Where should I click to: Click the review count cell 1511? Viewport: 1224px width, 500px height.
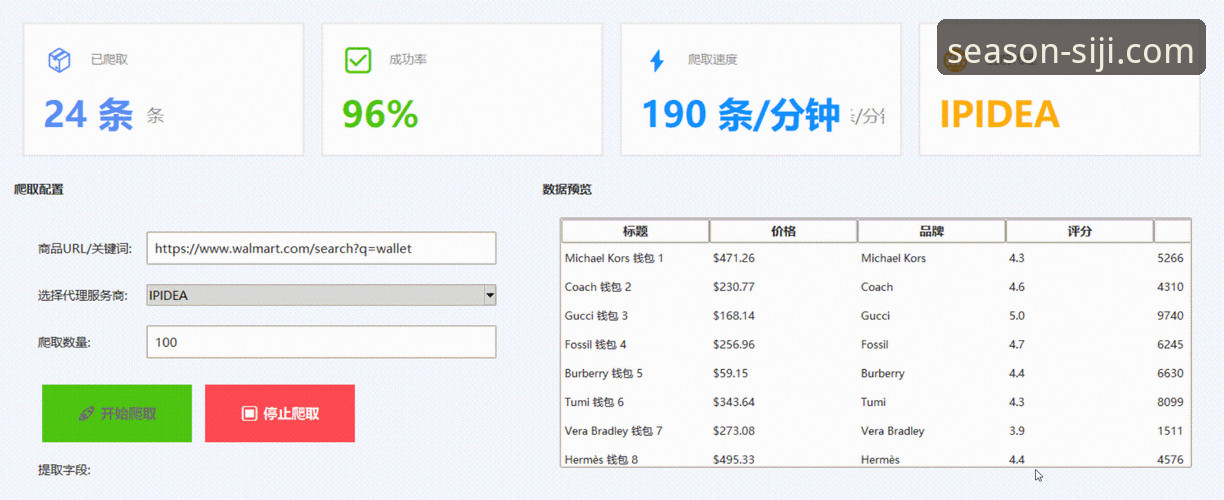coord(1170,431)
